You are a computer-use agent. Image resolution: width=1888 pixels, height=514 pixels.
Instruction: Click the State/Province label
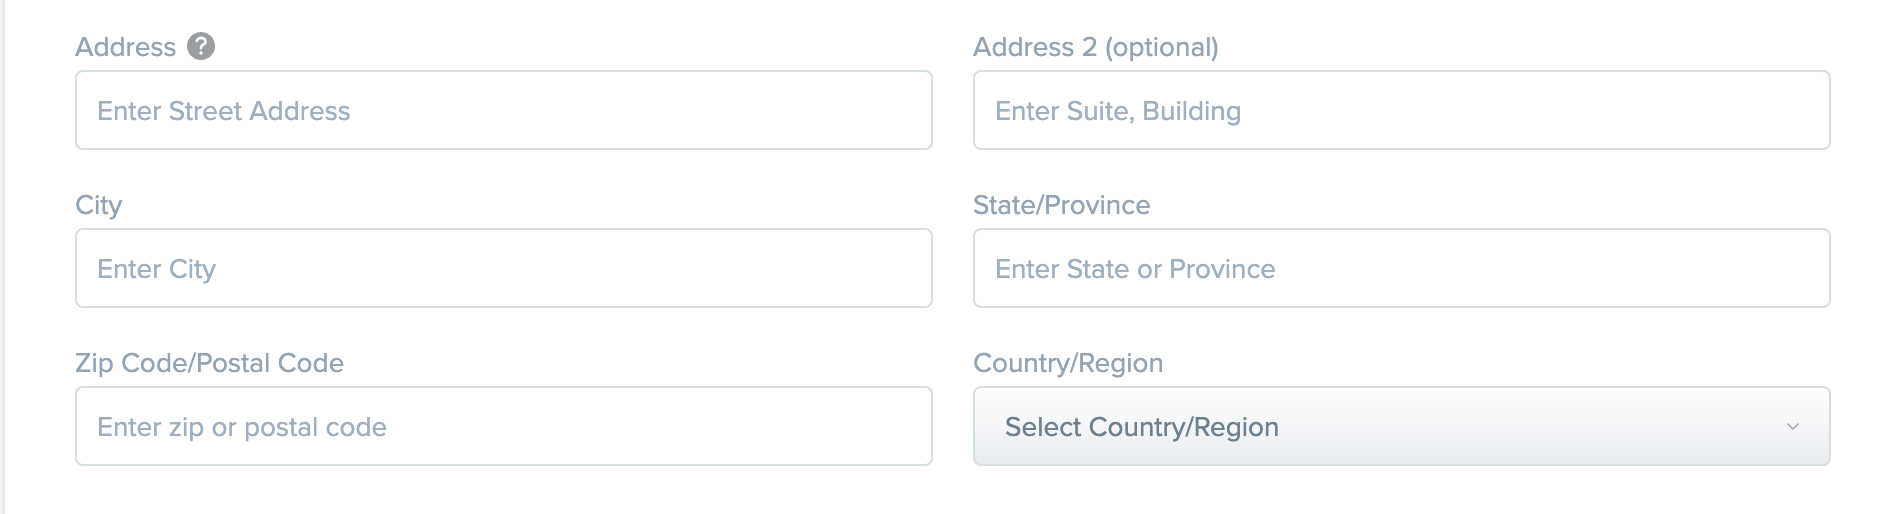click(1062, 205)
